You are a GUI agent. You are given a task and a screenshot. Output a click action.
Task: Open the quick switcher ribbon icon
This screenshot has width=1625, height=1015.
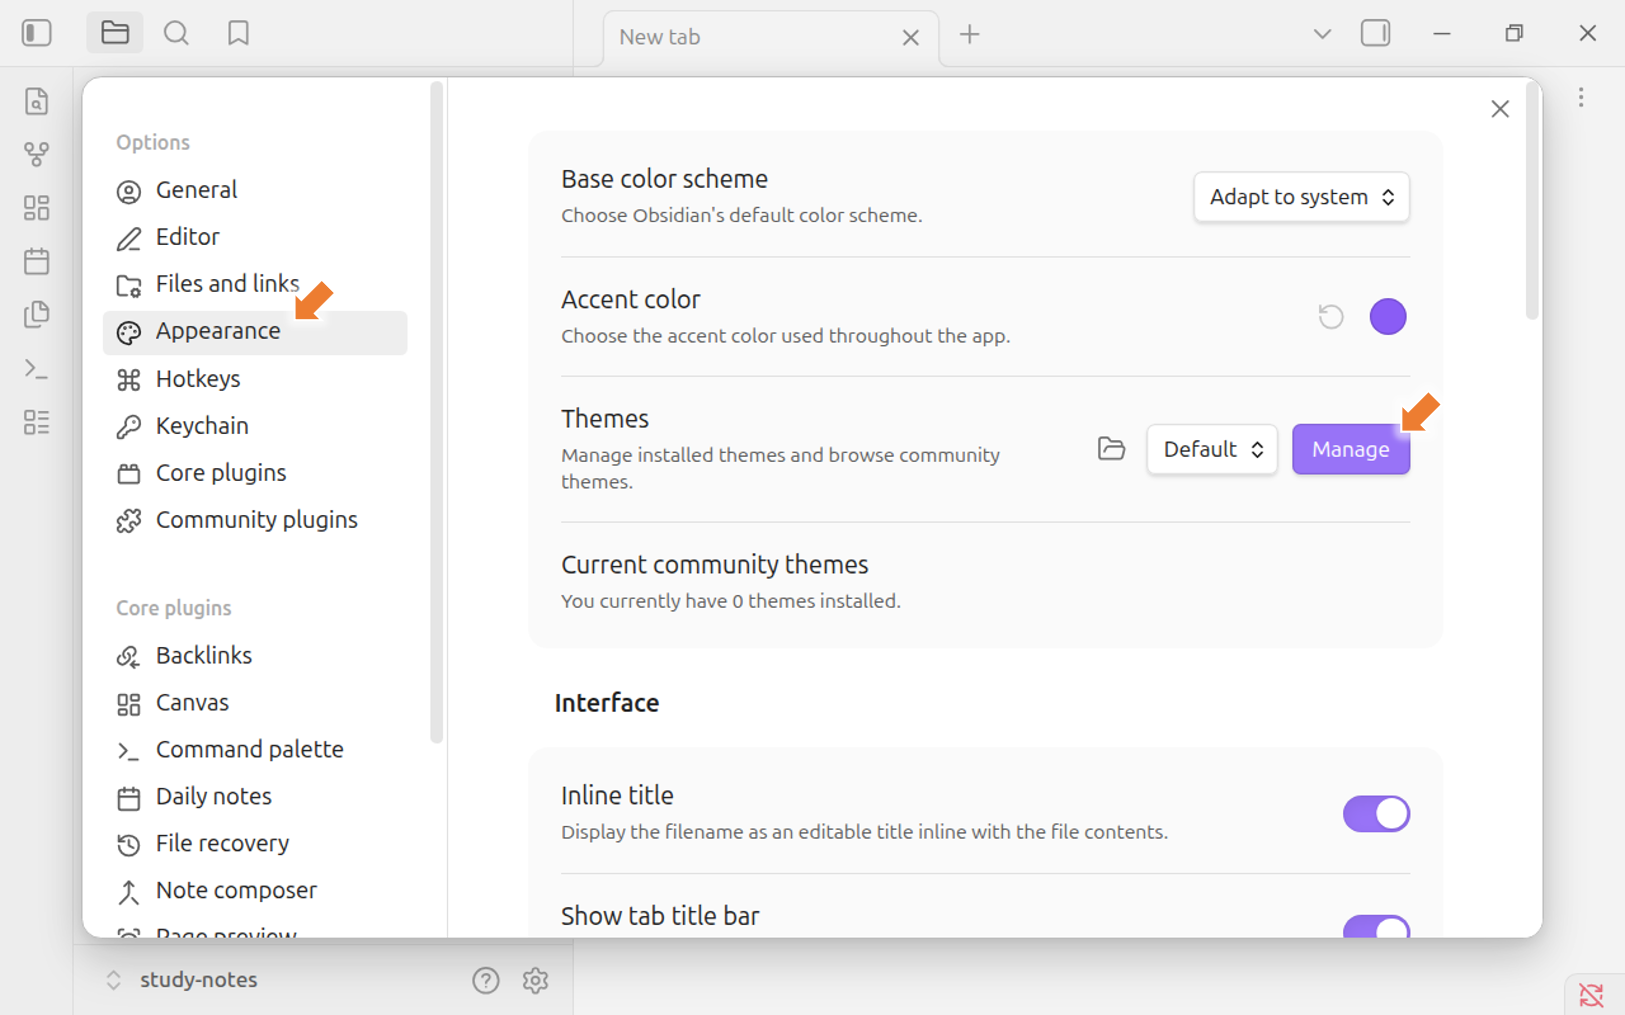pyautogui.click(x=37, y=101)
